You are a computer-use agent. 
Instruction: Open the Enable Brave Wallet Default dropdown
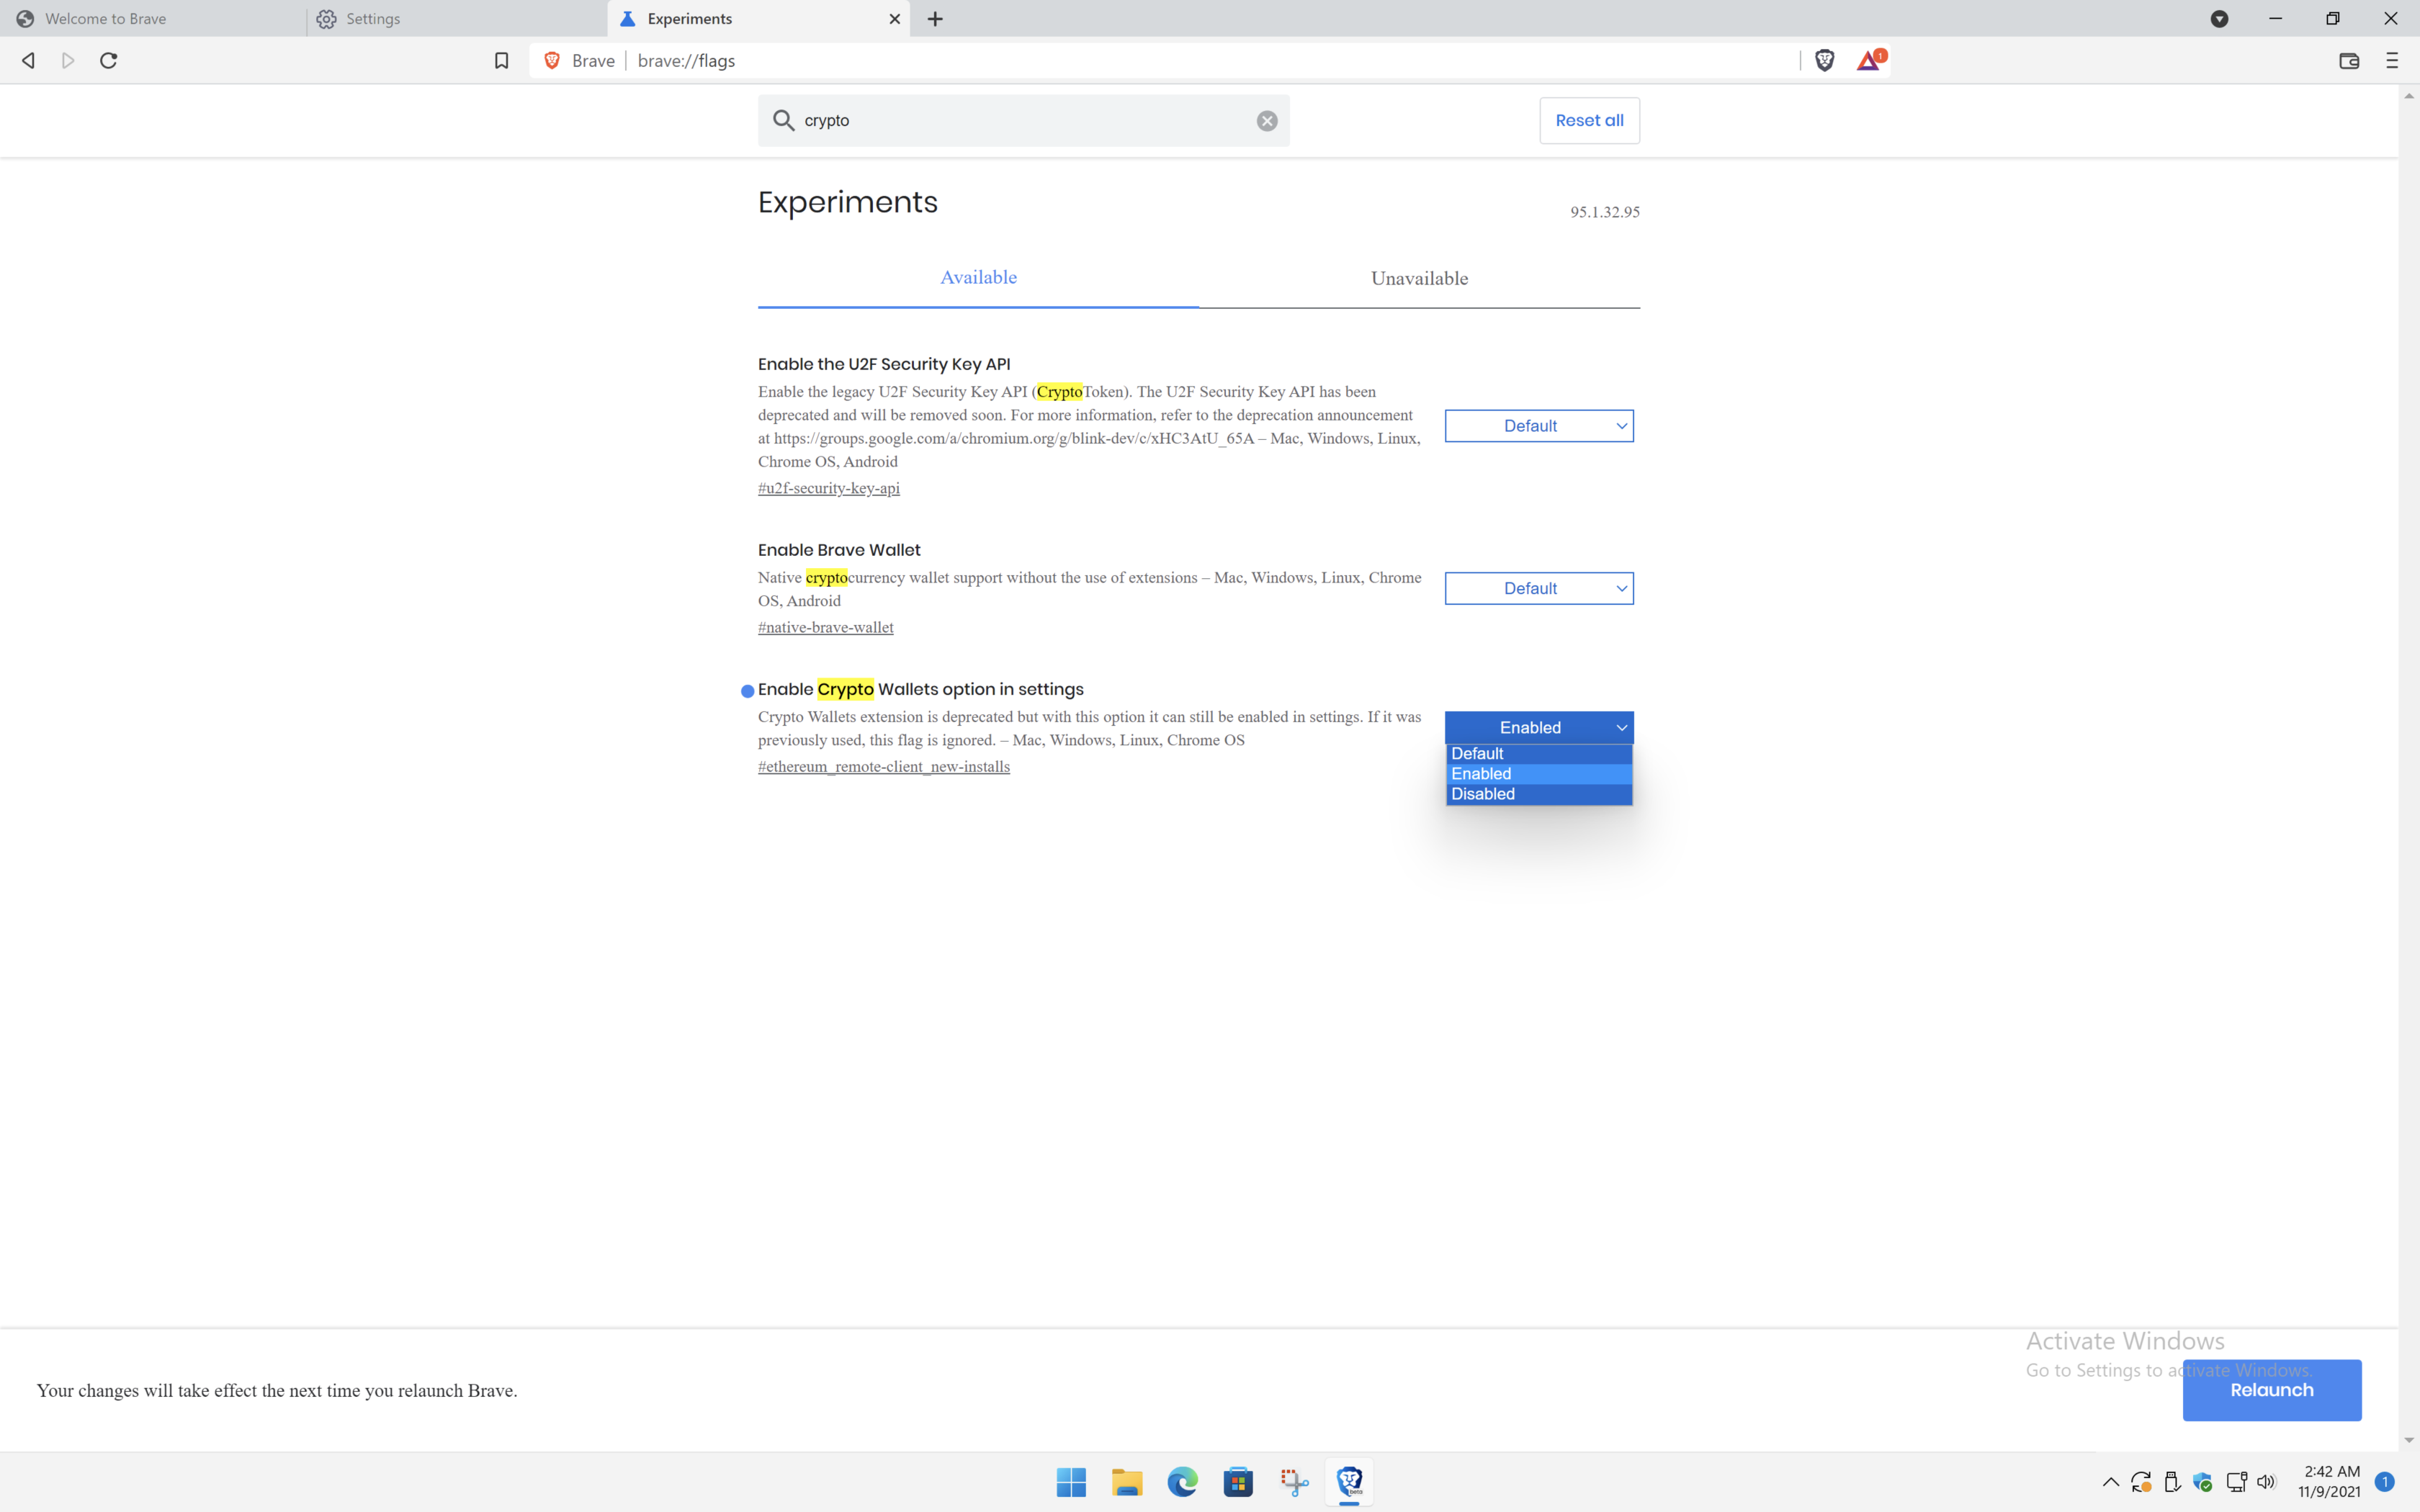[x=1538, y=588]
